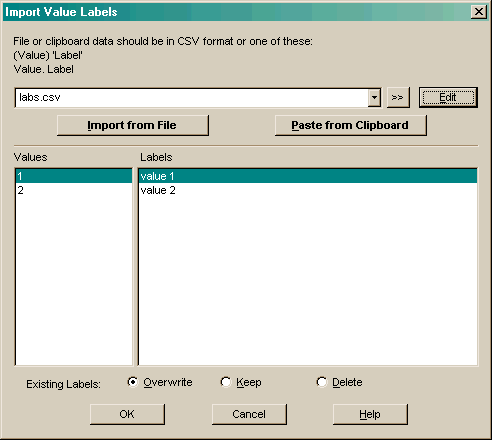Click the Edit button
Image resolution: width=492 pixels, height=440 pixels.
point(448,97)
